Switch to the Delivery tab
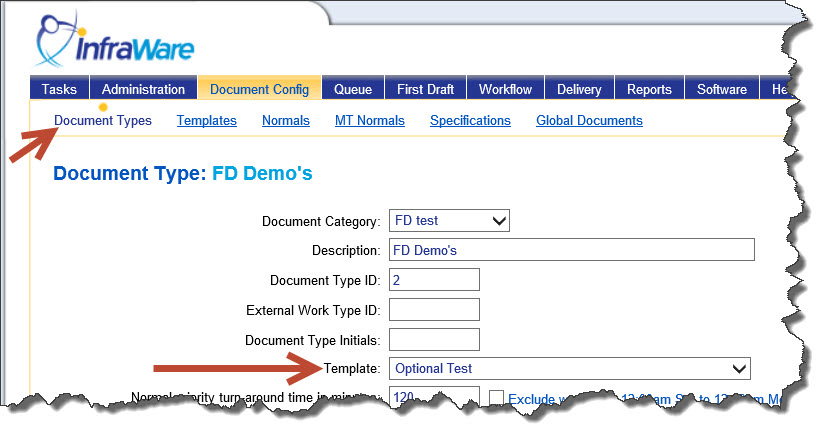Screen dimensions: 829x436 [579, 88]
